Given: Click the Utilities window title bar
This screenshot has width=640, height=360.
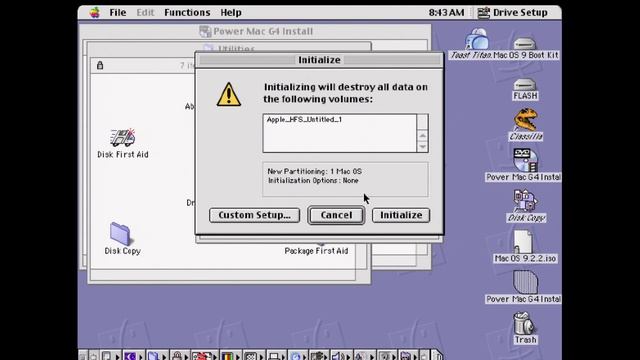Looking at the screenshot, I should (x=229, y=48).
